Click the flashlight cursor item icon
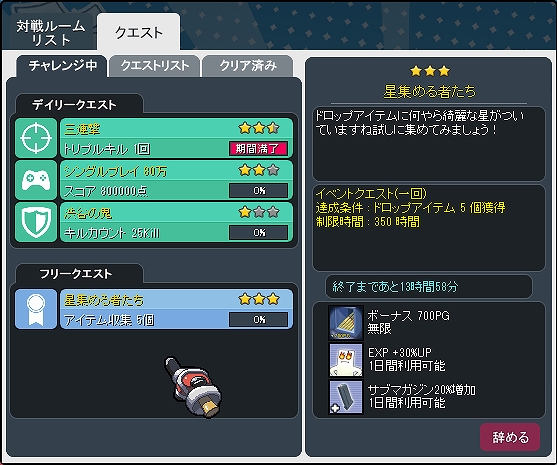Screen dimensions: 557x465 coord(193,387)
